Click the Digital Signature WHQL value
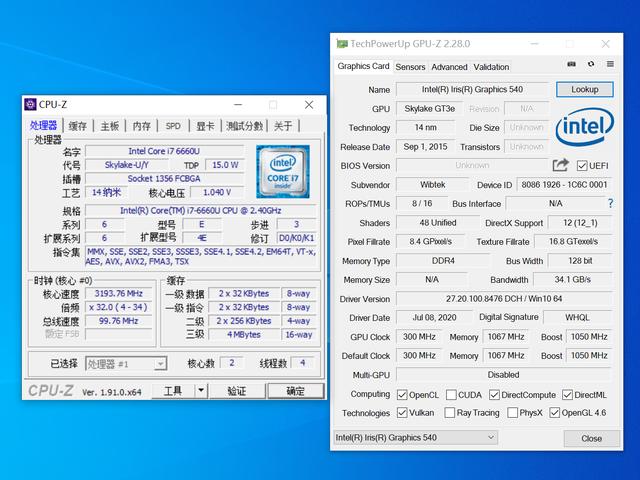640x480 pixels. 577,318
